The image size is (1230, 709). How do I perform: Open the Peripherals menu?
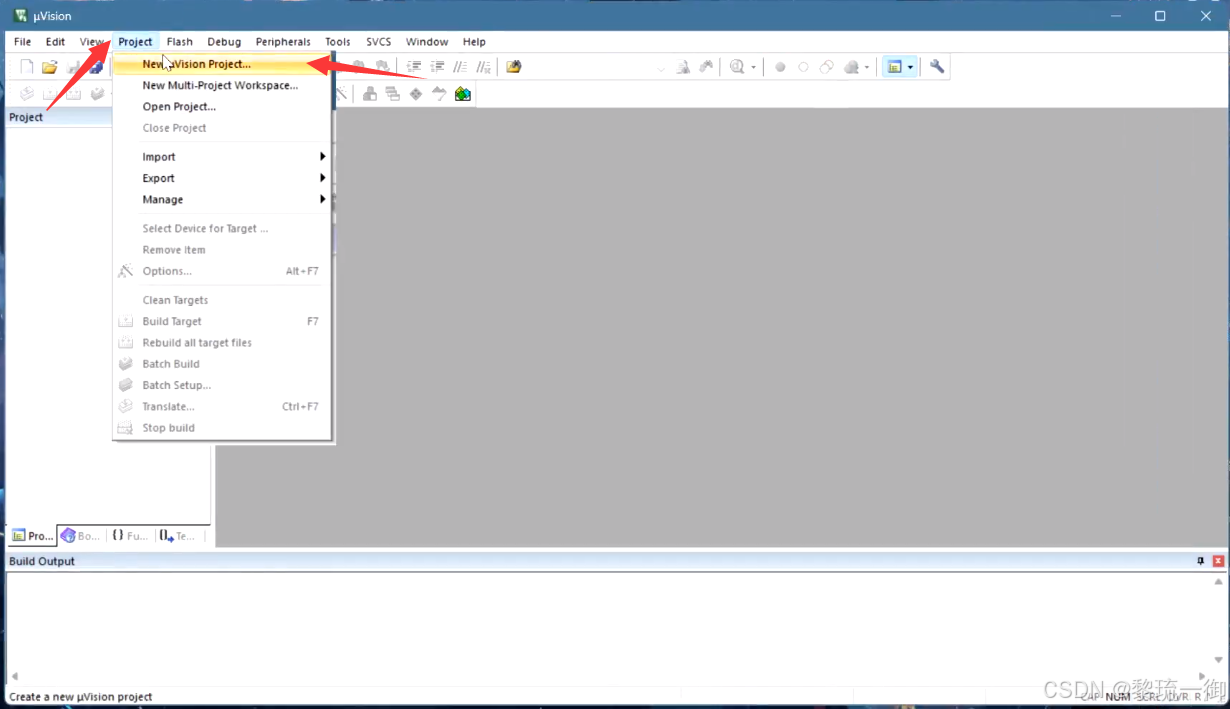click(283, 42)
